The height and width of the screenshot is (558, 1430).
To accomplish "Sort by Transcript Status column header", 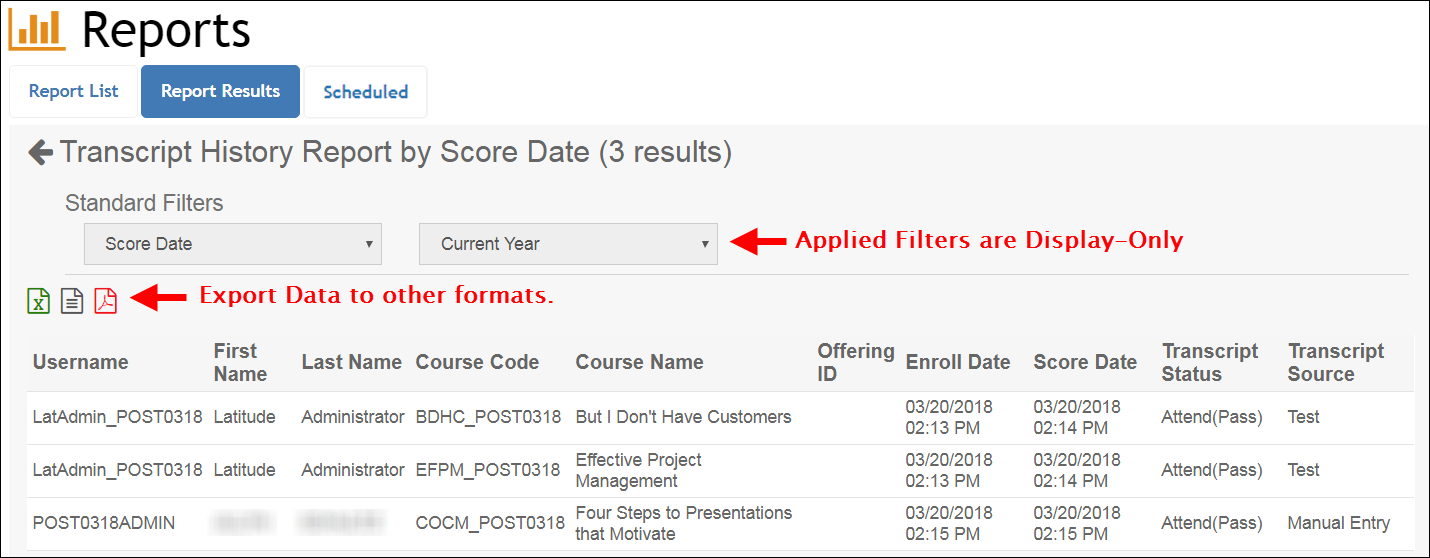I will point(1210,362).
